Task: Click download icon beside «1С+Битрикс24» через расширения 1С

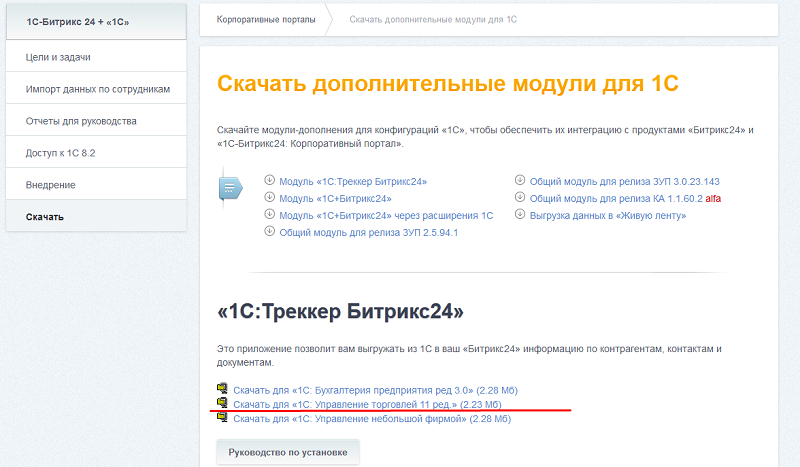Action: [269, 214]
